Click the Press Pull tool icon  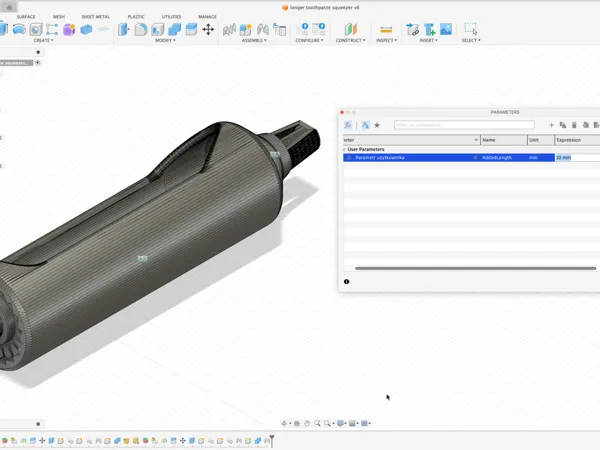click(x=124, y=29)
